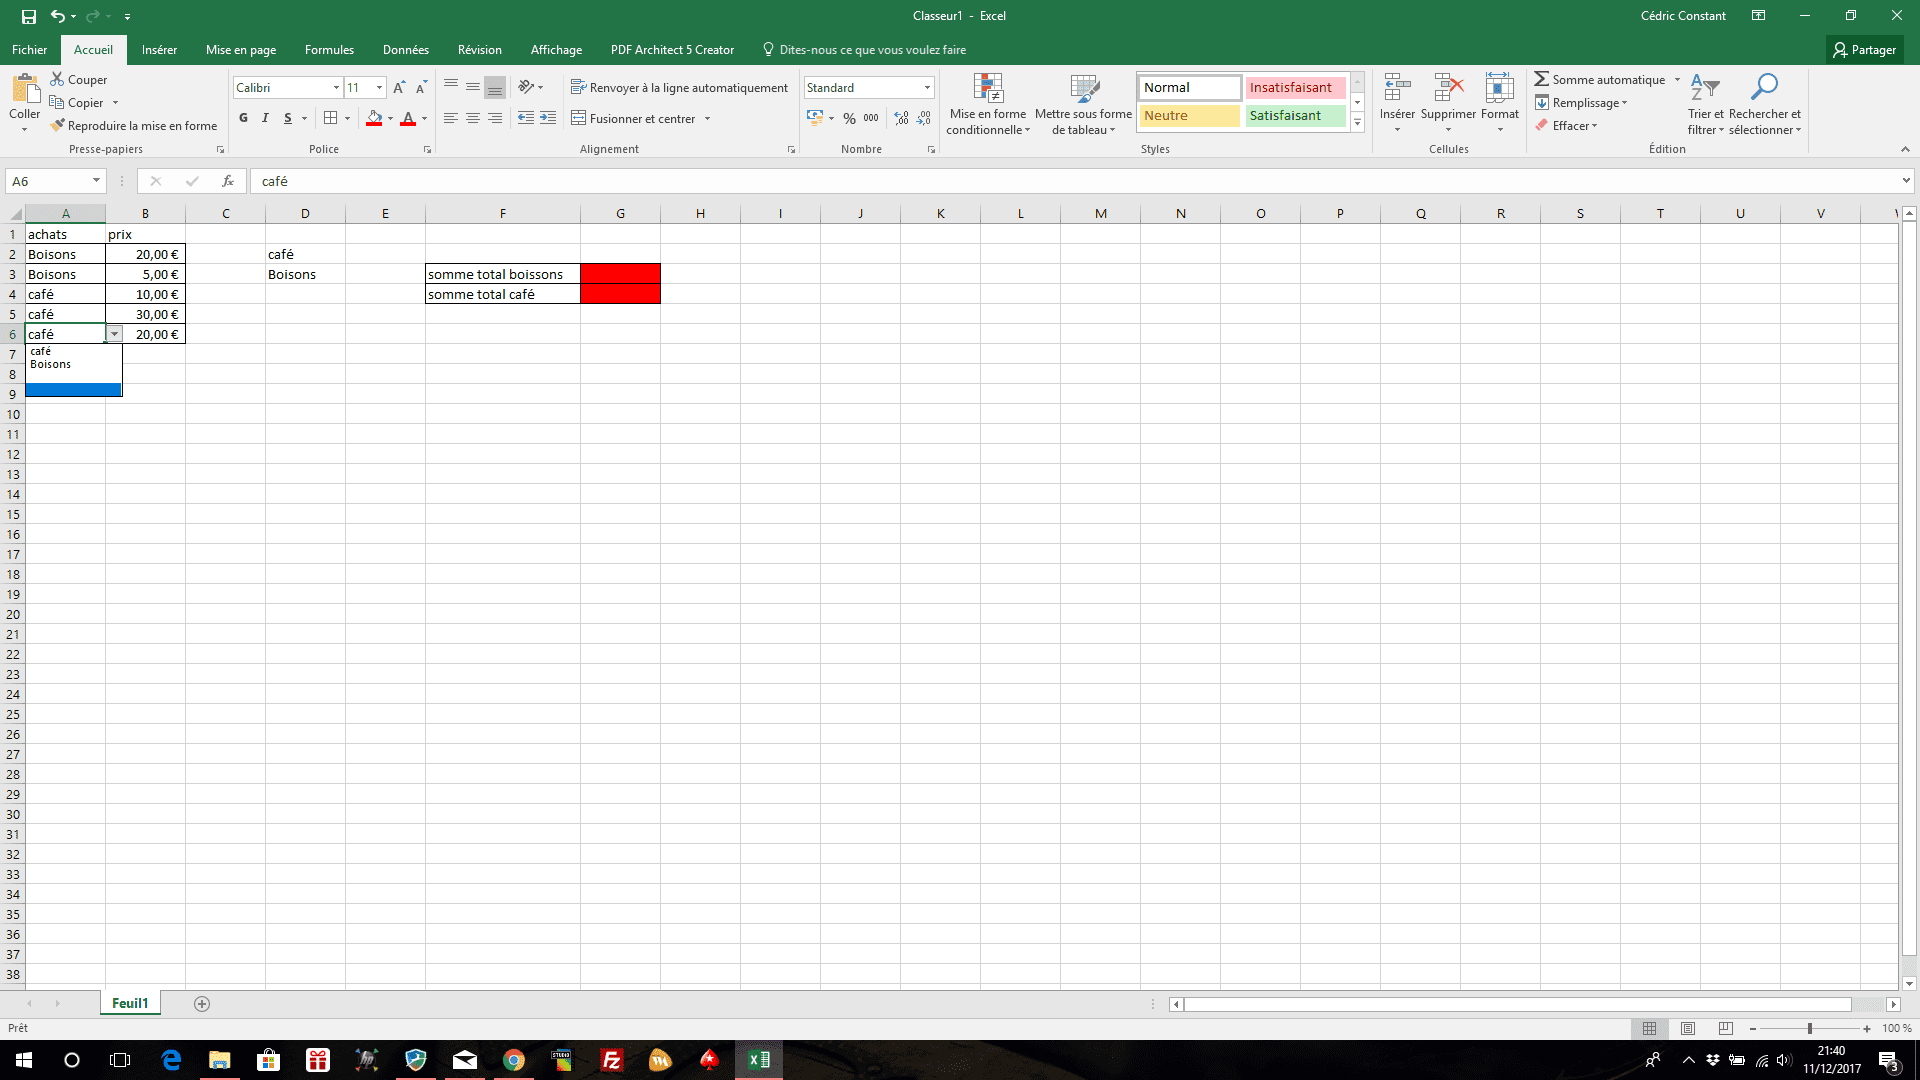Add a new sheet with plus icon
Screen dimensions: 1920x1080
(202, 1004)
